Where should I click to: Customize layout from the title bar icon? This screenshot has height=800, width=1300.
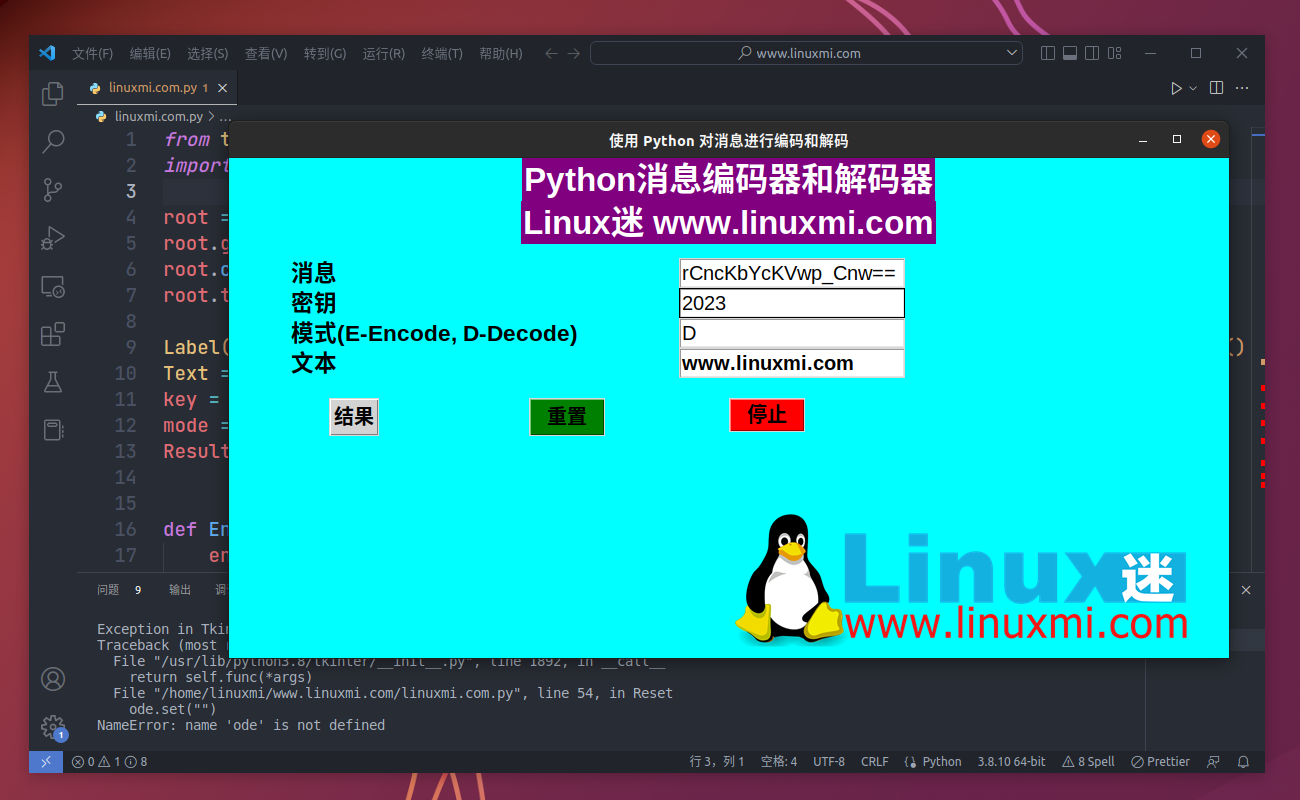coord(1115,53)
